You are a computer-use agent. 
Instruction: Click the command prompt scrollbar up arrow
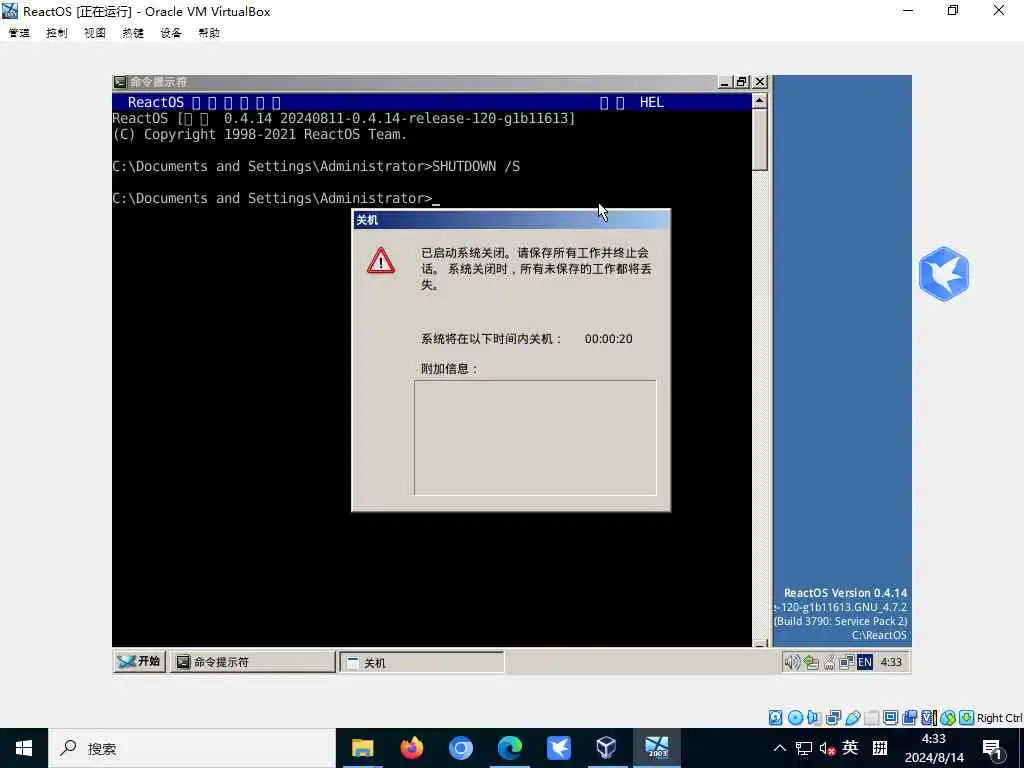[760, 101]
